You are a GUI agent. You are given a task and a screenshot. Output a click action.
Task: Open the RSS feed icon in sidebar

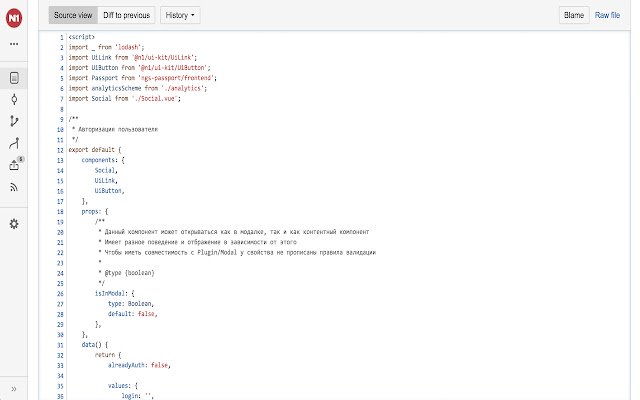coord(14,187)
